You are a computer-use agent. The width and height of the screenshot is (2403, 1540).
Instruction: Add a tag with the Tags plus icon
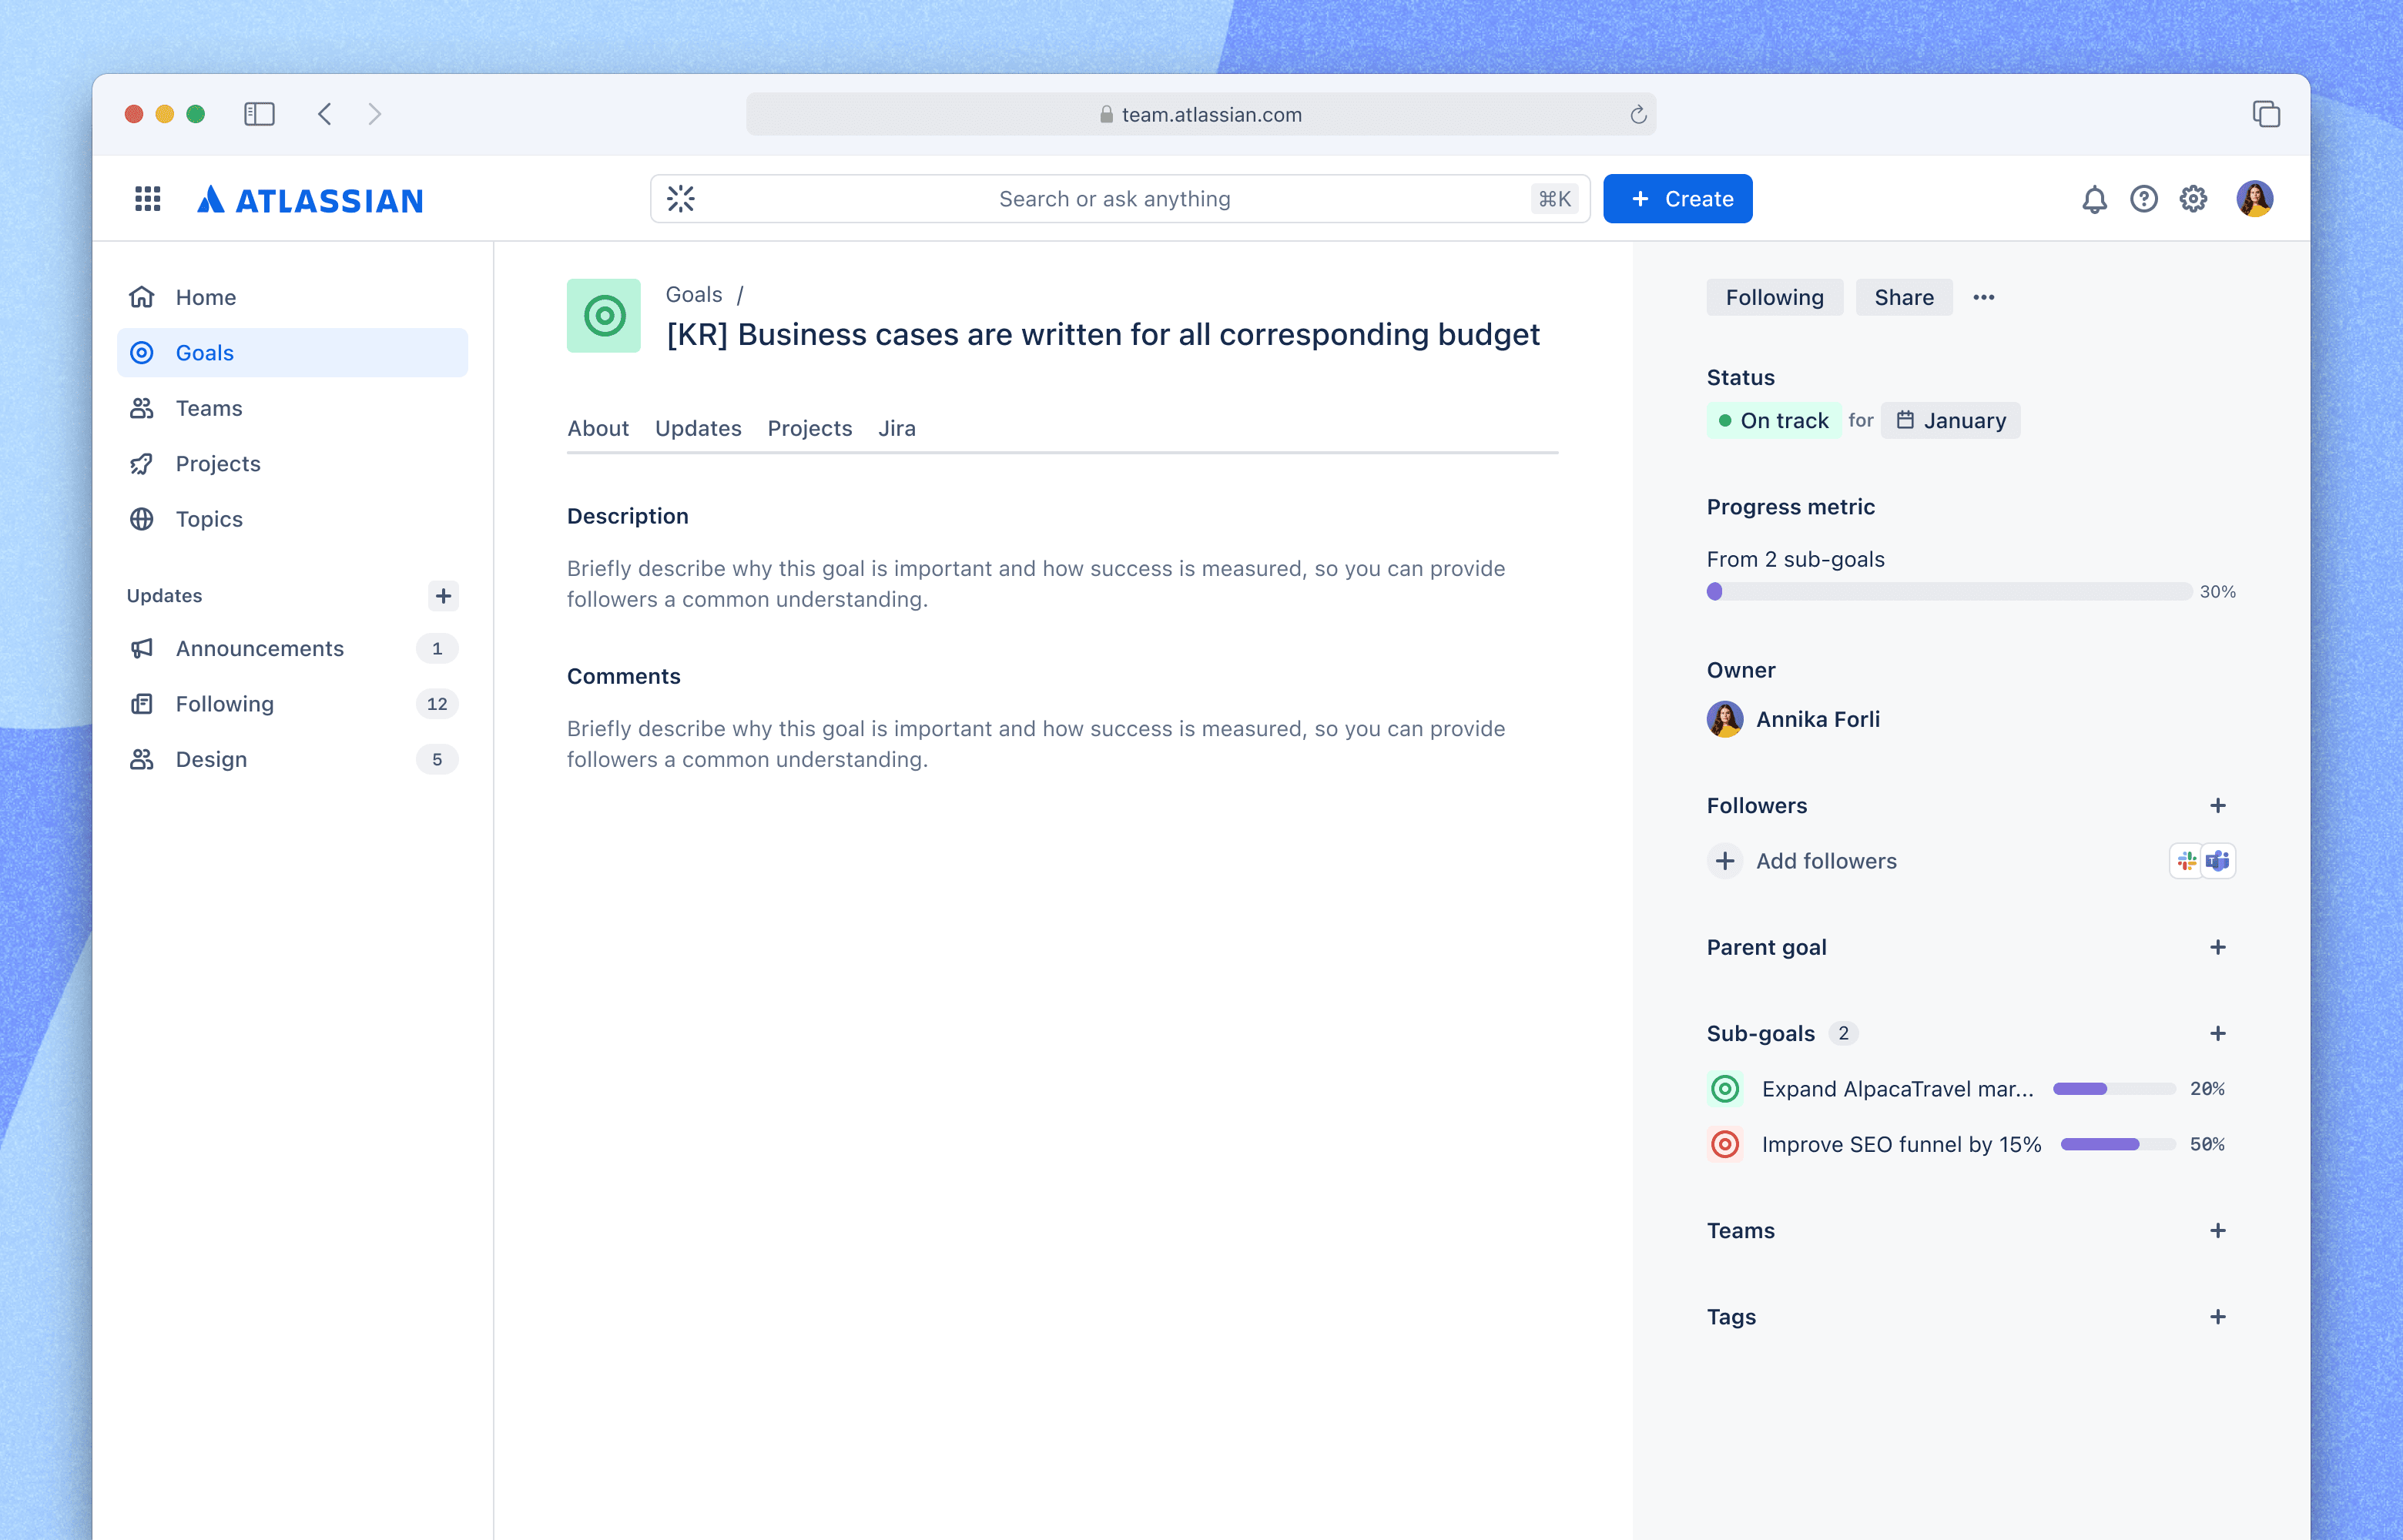point(2217,1317)
